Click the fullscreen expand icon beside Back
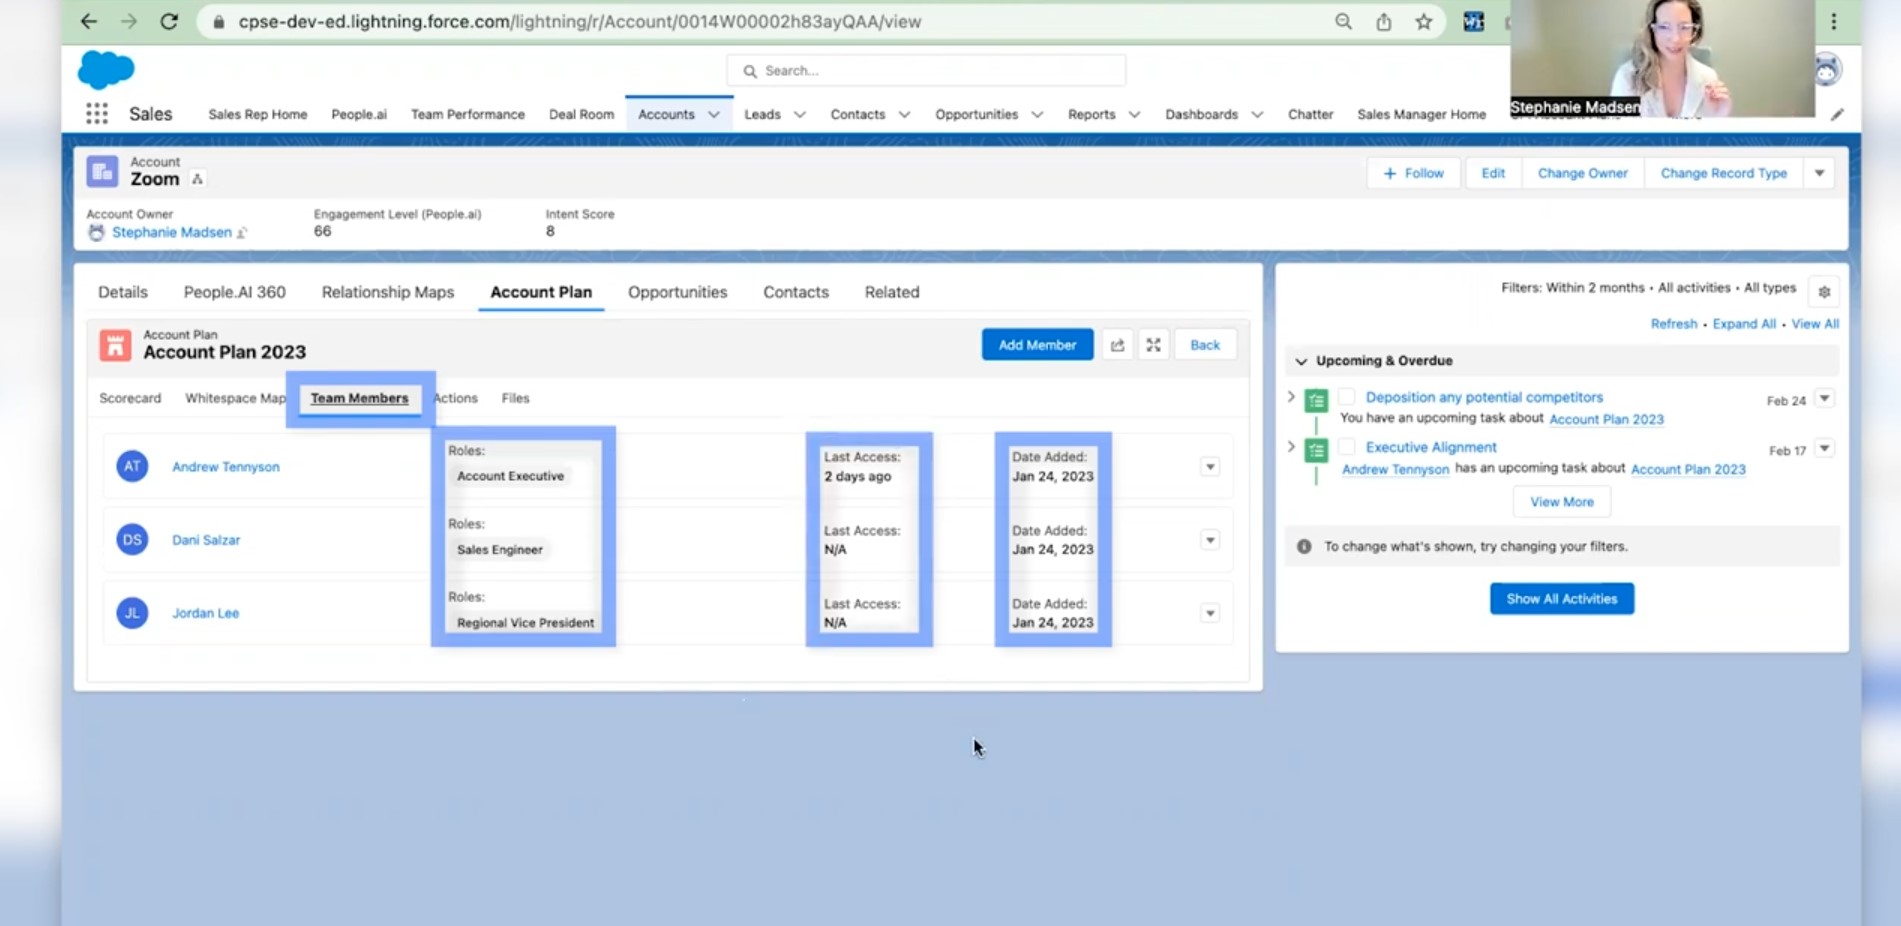 click(1153, 345)
